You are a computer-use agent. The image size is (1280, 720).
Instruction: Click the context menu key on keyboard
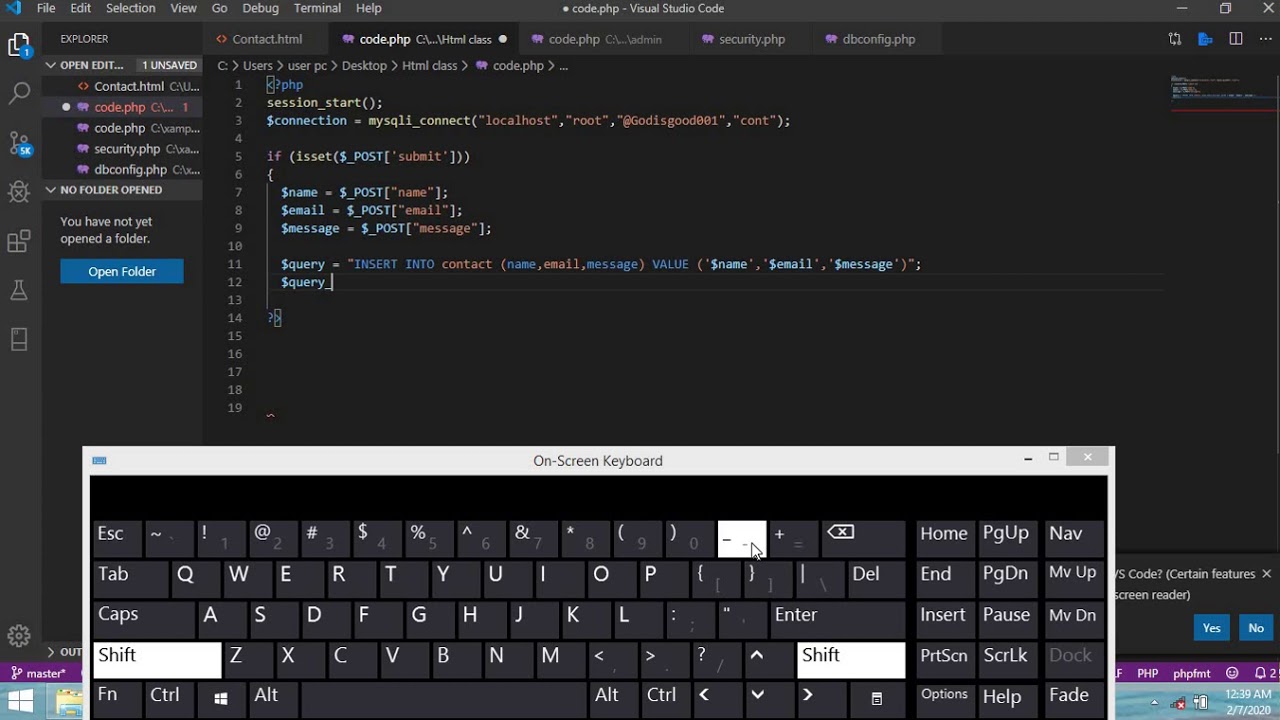tap(877, 698)
